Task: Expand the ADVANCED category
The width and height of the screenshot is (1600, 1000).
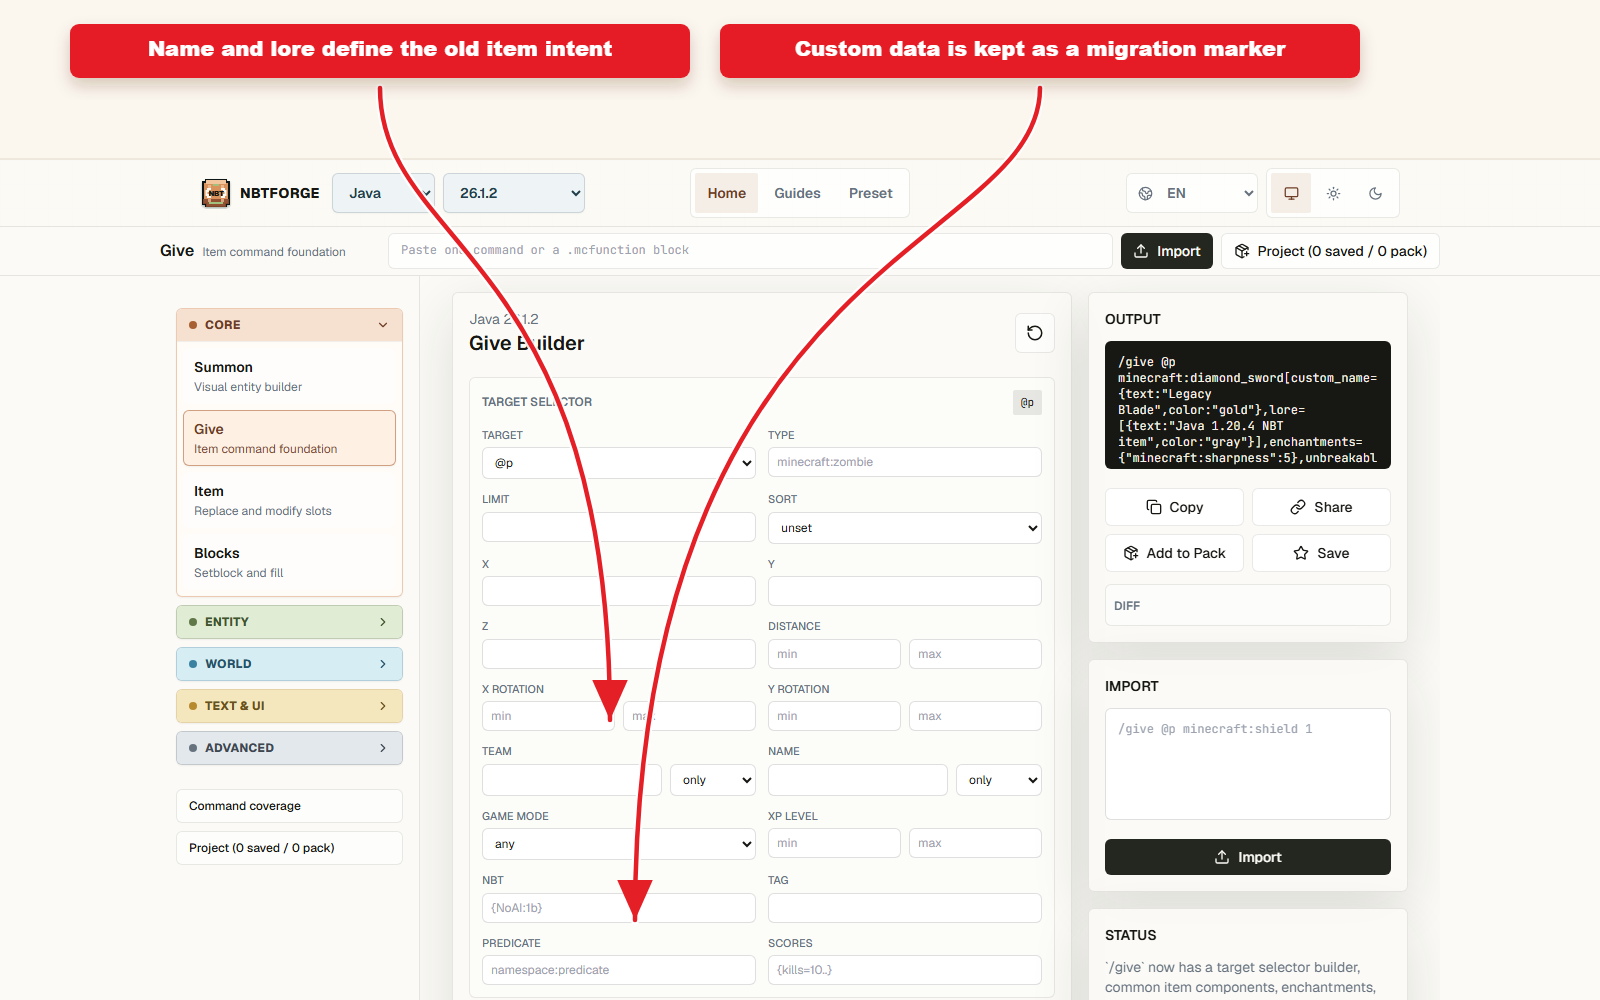Action: [x=289, y=748]
